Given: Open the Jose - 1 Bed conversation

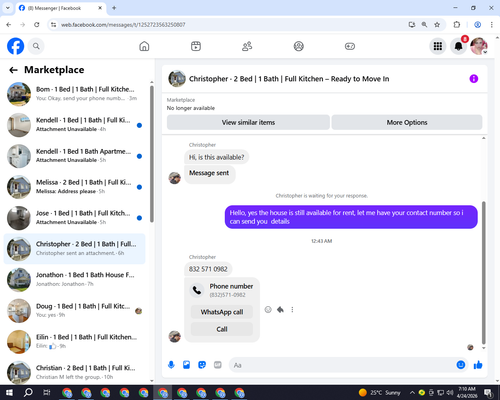Looking at the screenshot, I should [x=75, y=218].
